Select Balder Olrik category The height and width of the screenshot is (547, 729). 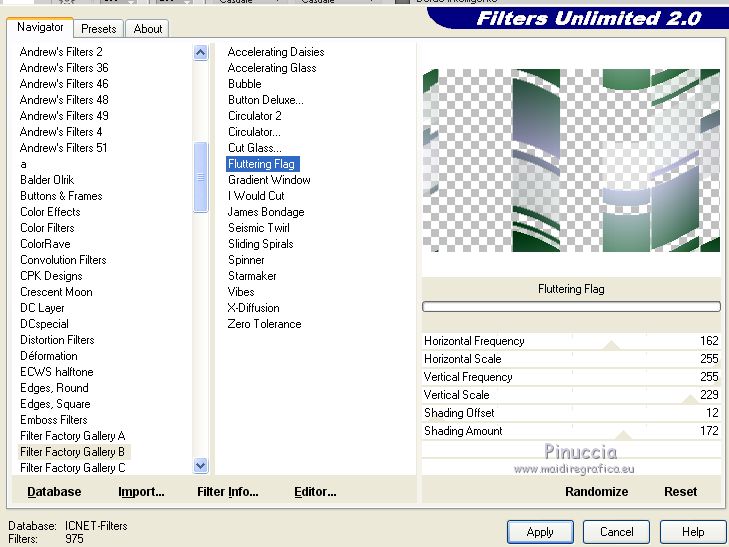tap(47, 180)
